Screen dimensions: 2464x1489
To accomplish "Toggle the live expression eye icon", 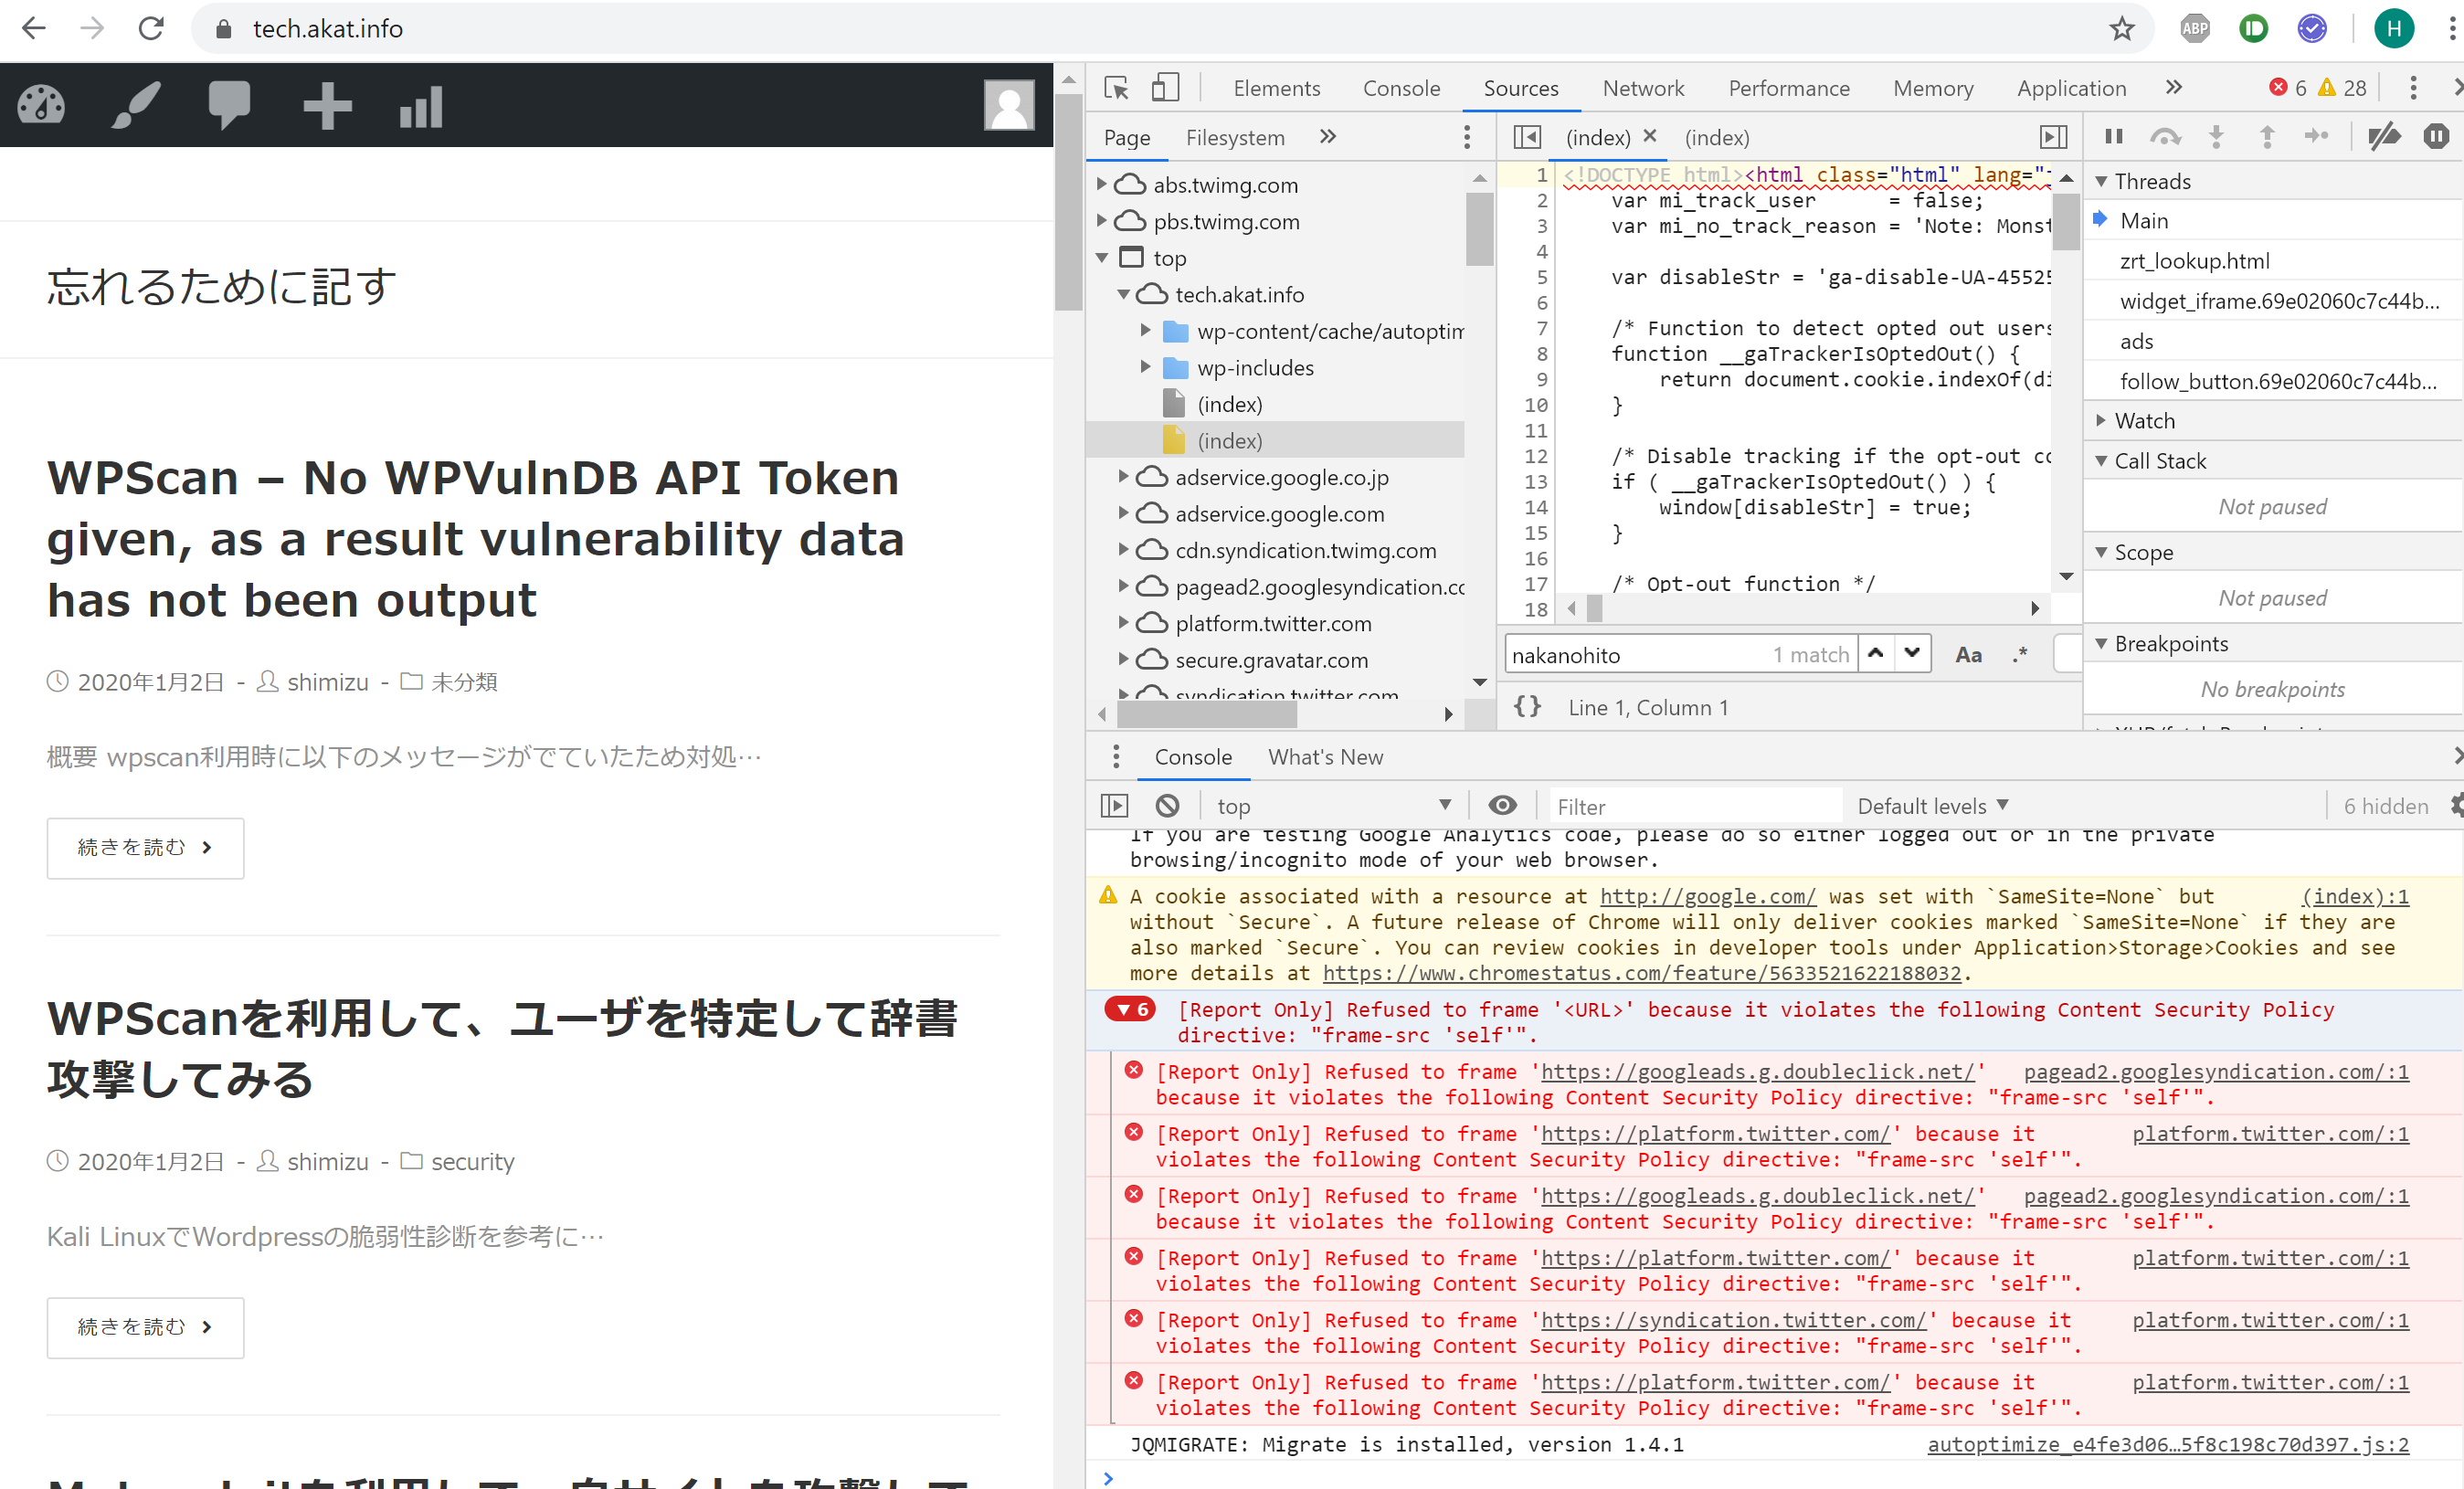I will tap(1502, 806).
